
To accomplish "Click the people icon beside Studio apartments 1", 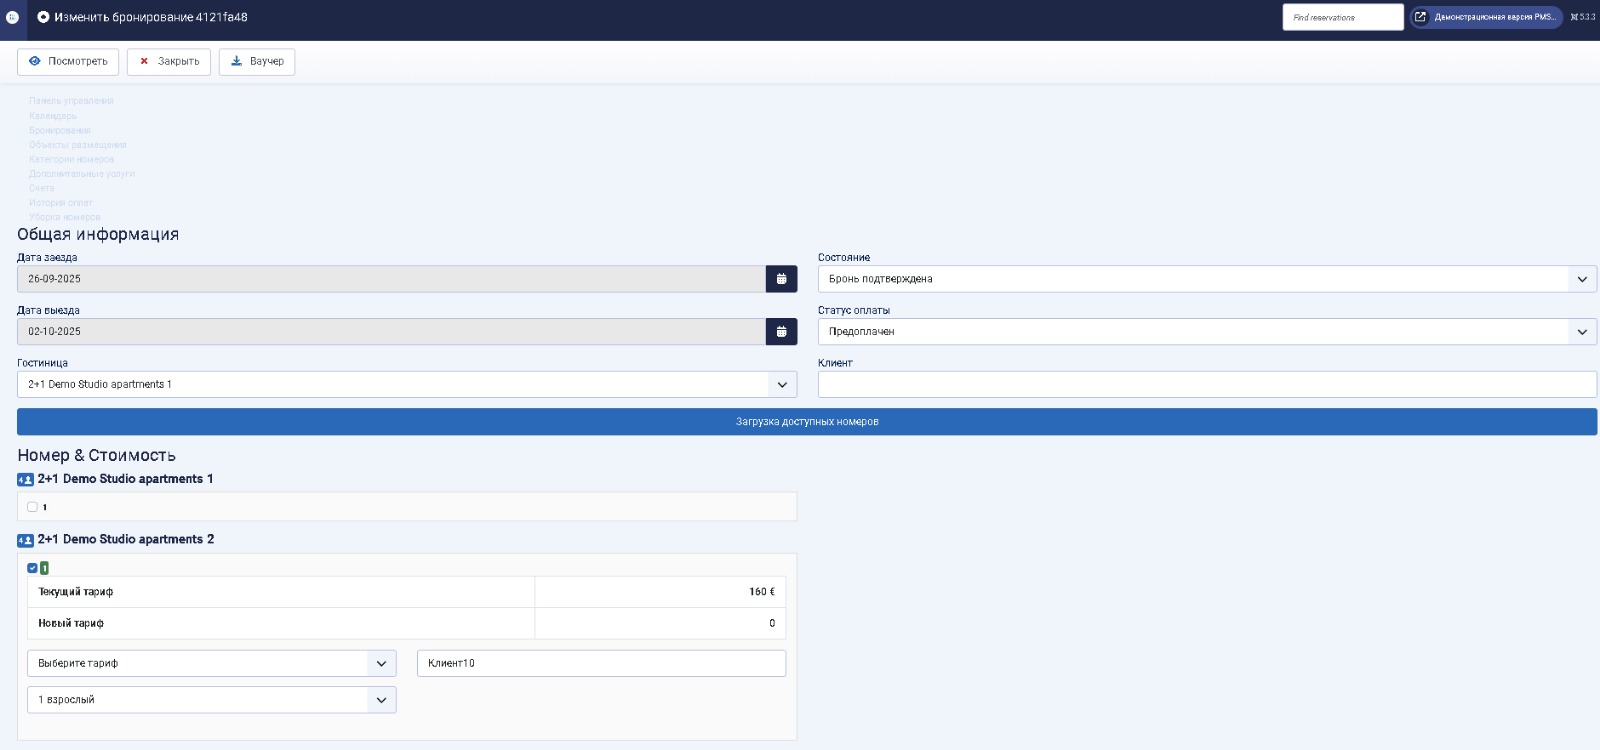I will point(25,480).
